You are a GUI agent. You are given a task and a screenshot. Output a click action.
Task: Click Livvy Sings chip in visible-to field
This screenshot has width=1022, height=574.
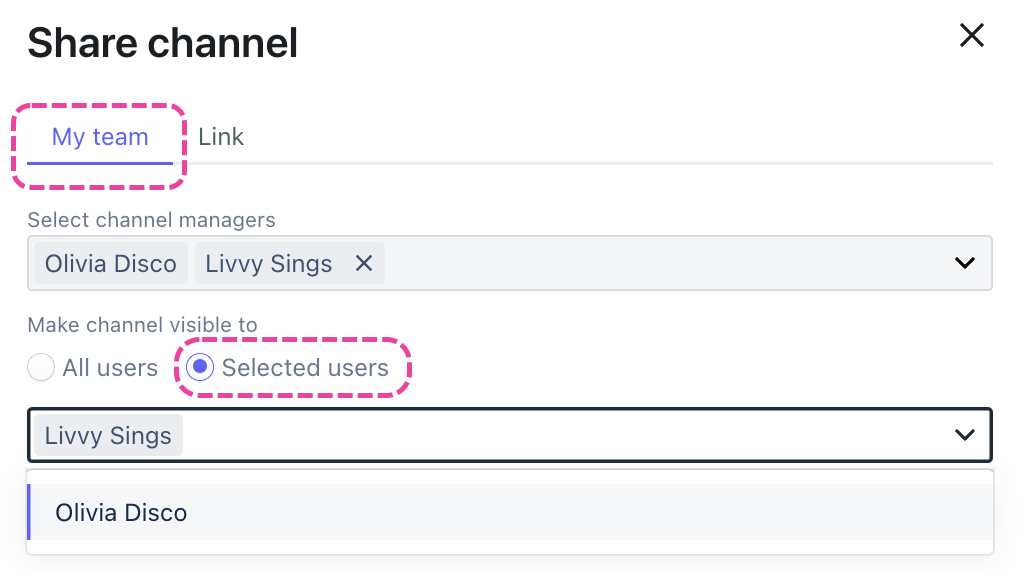coord(108,436)
